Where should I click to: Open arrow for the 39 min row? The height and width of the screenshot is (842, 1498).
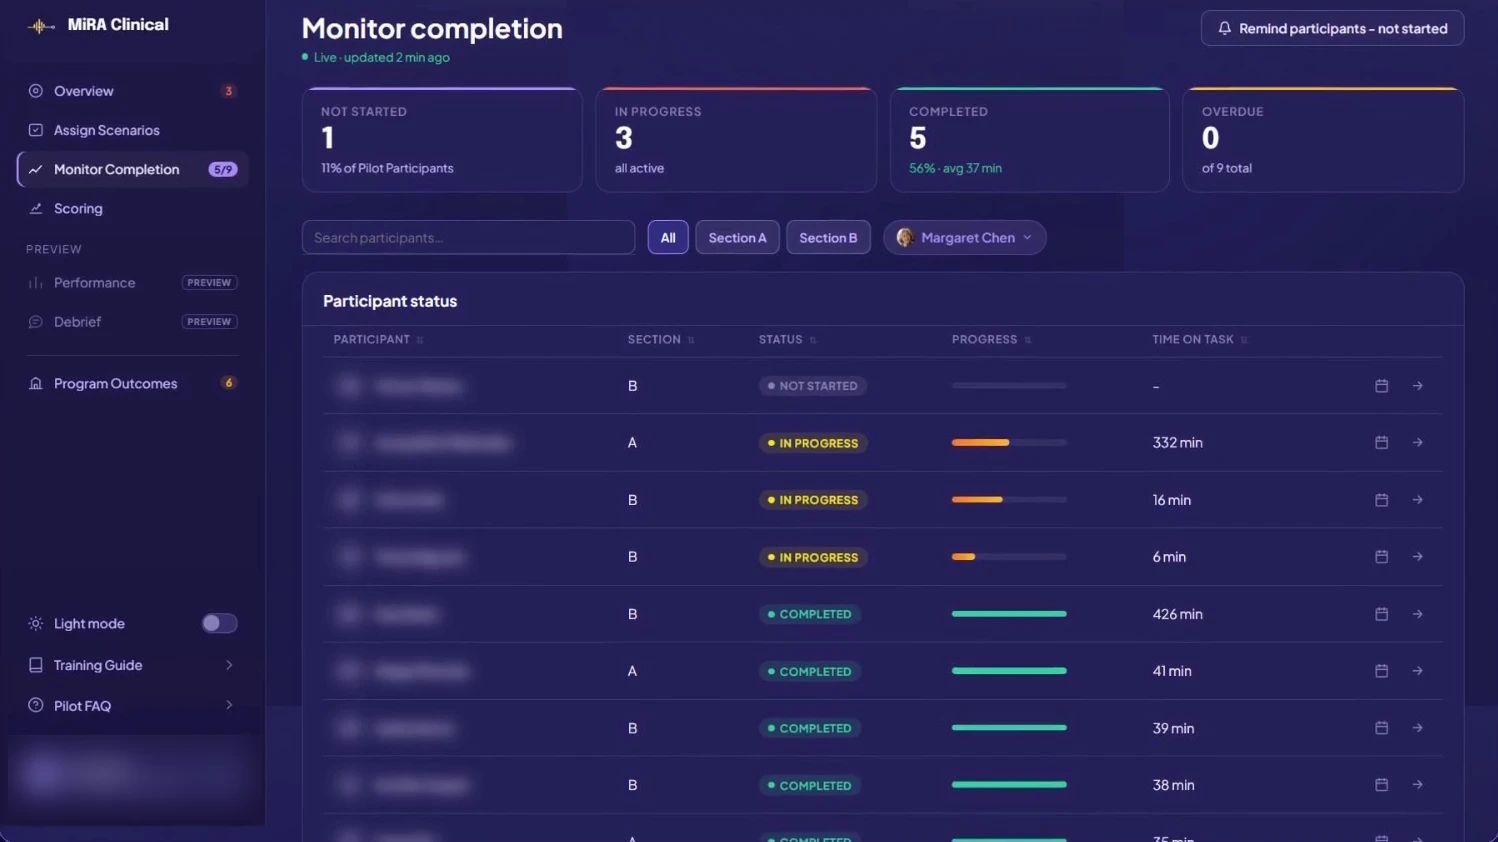pos(1417,727)
